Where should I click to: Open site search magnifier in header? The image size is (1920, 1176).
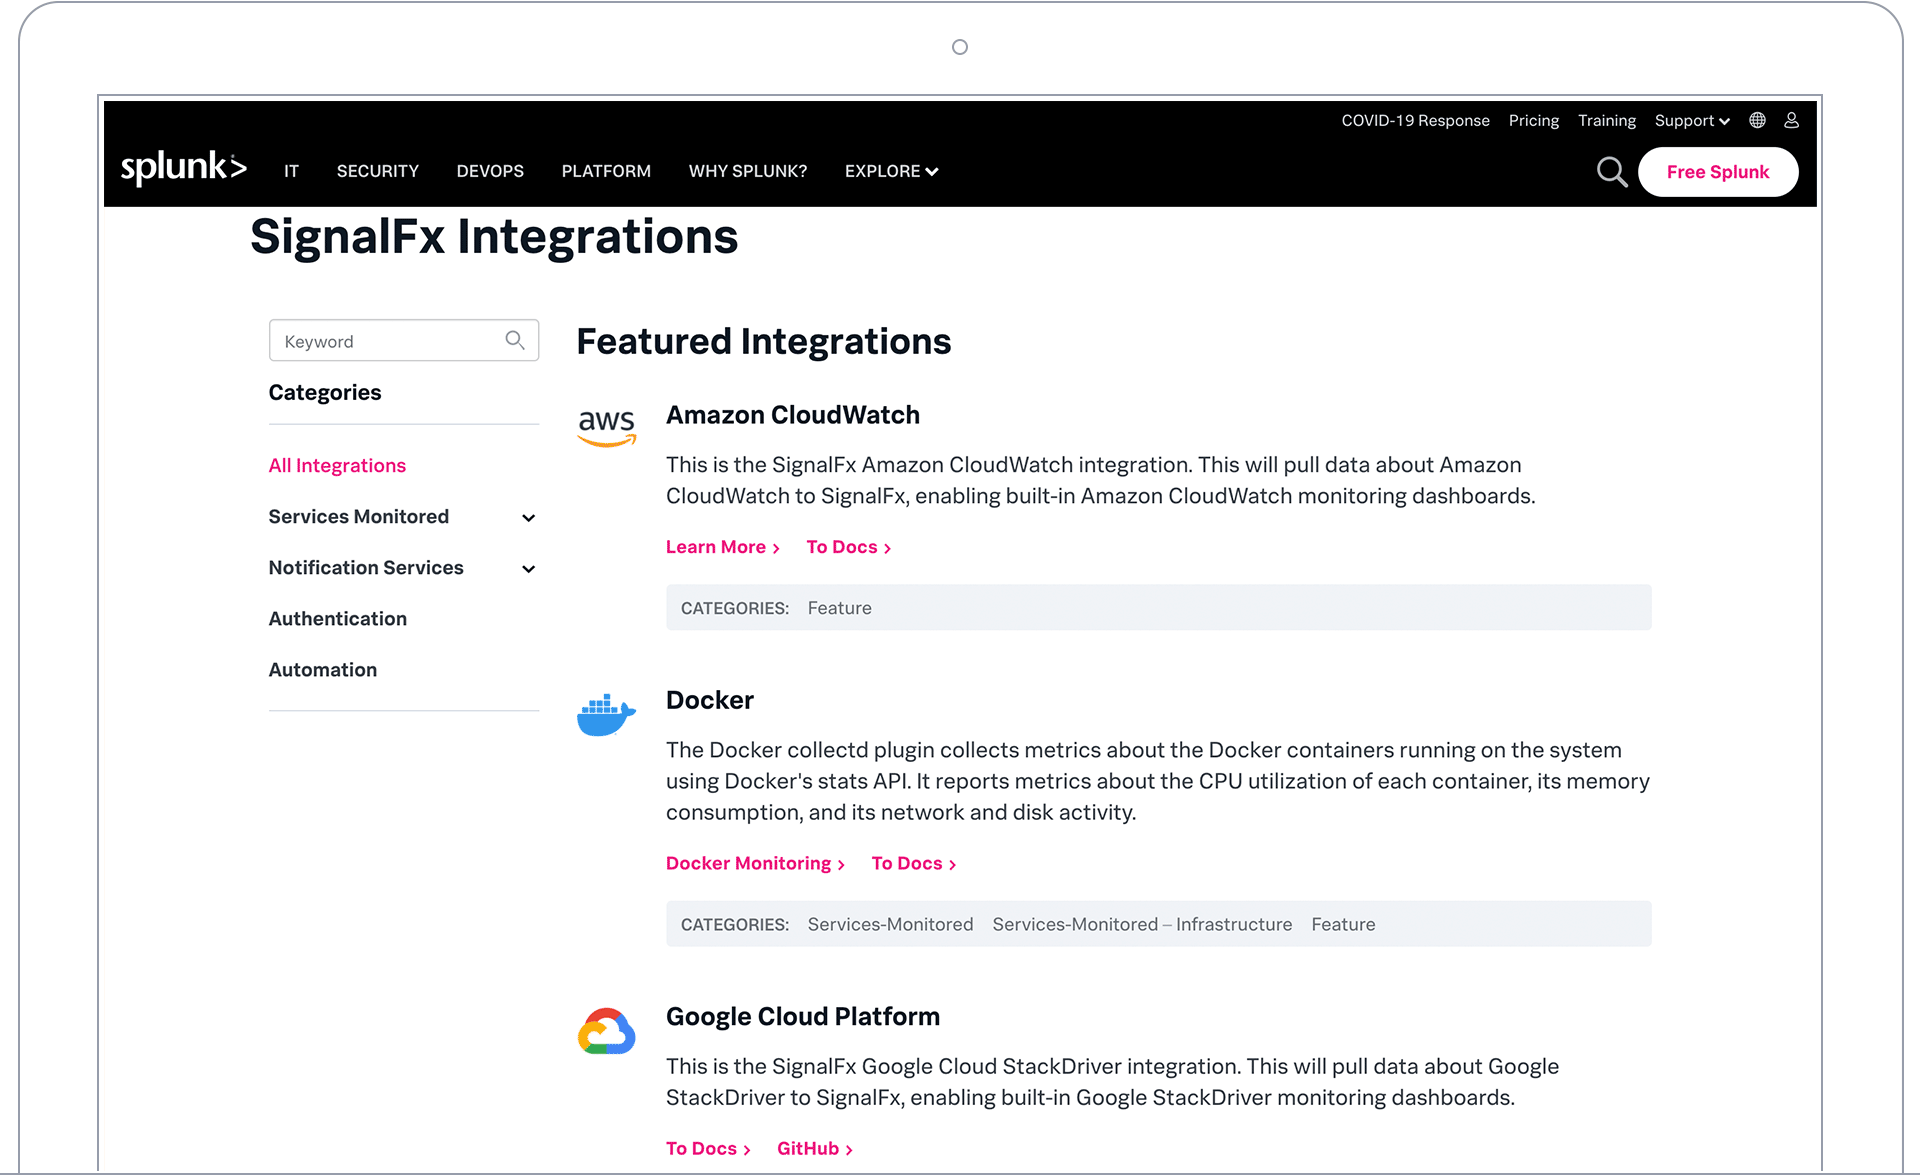1611,172
